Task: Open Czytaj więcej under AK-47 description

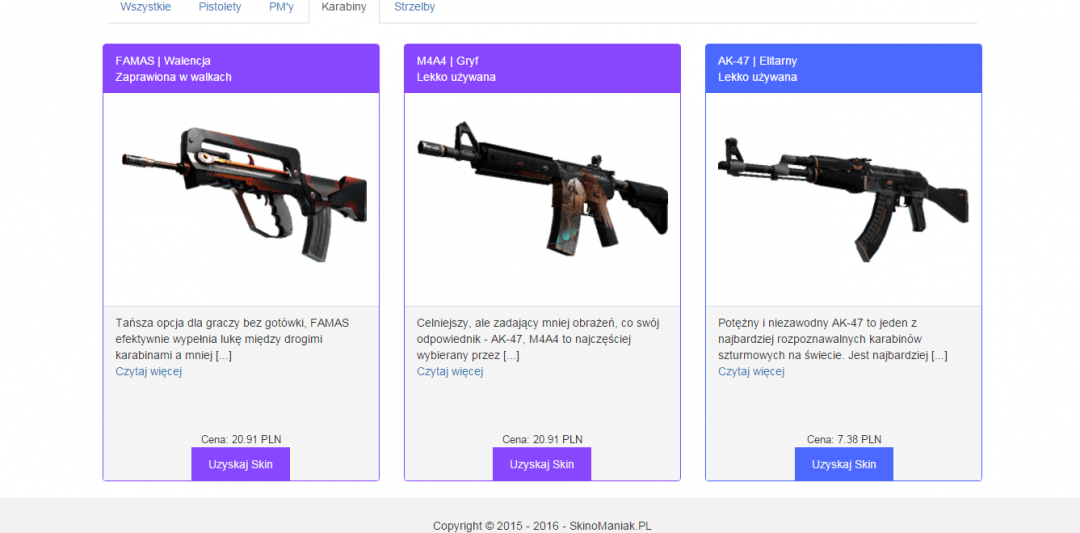Action: [x=751, y=372]
